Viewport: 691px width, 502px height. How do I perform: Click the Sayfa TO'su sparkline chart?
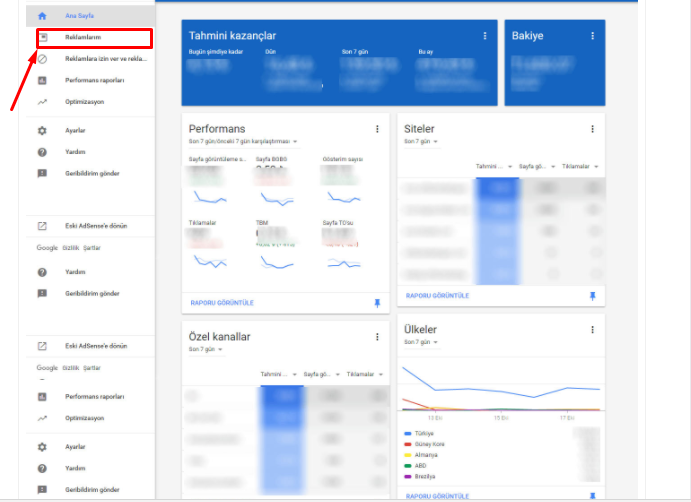pos(344,264)
